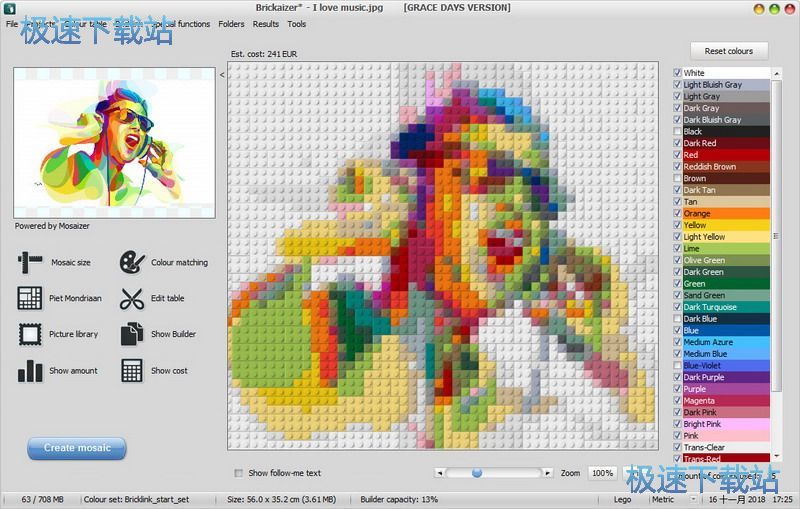Launch the Piet Mondriaan function
Screen dimensions: 800x509
30,298
